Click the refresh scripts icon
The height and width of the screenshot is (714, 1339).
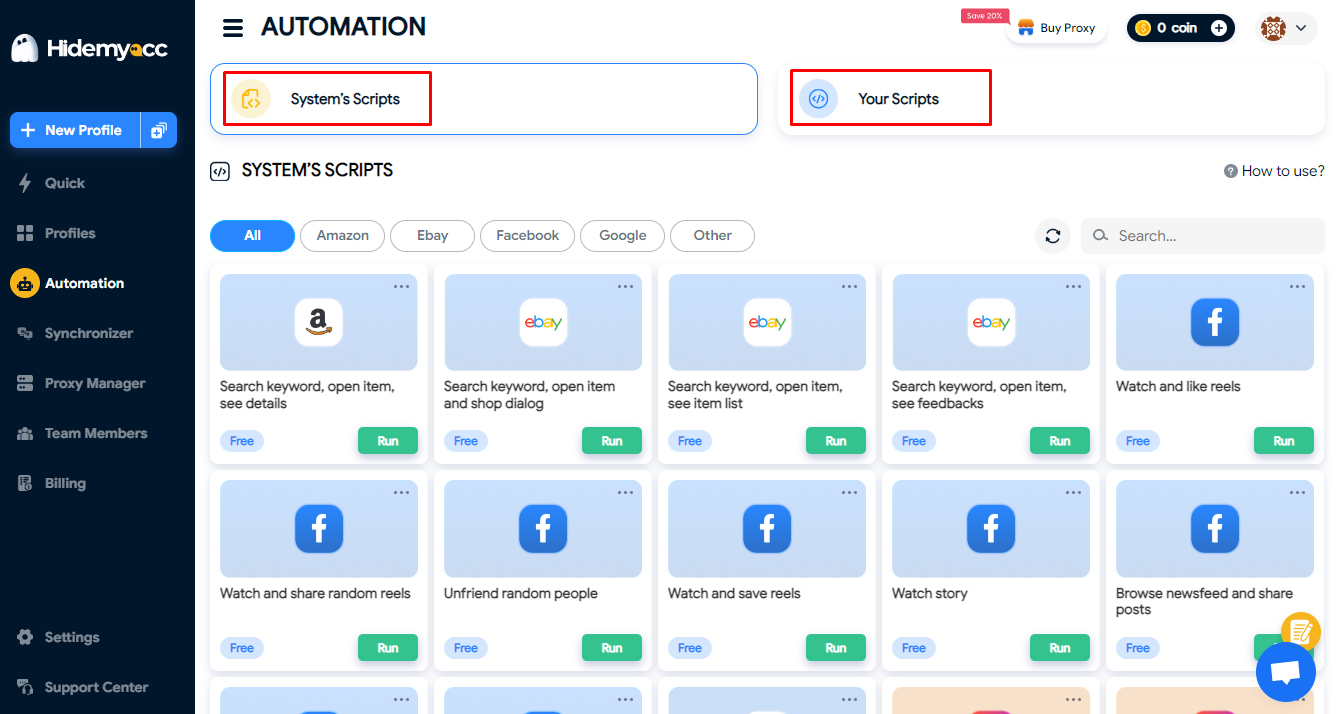tap(1052, 235)
